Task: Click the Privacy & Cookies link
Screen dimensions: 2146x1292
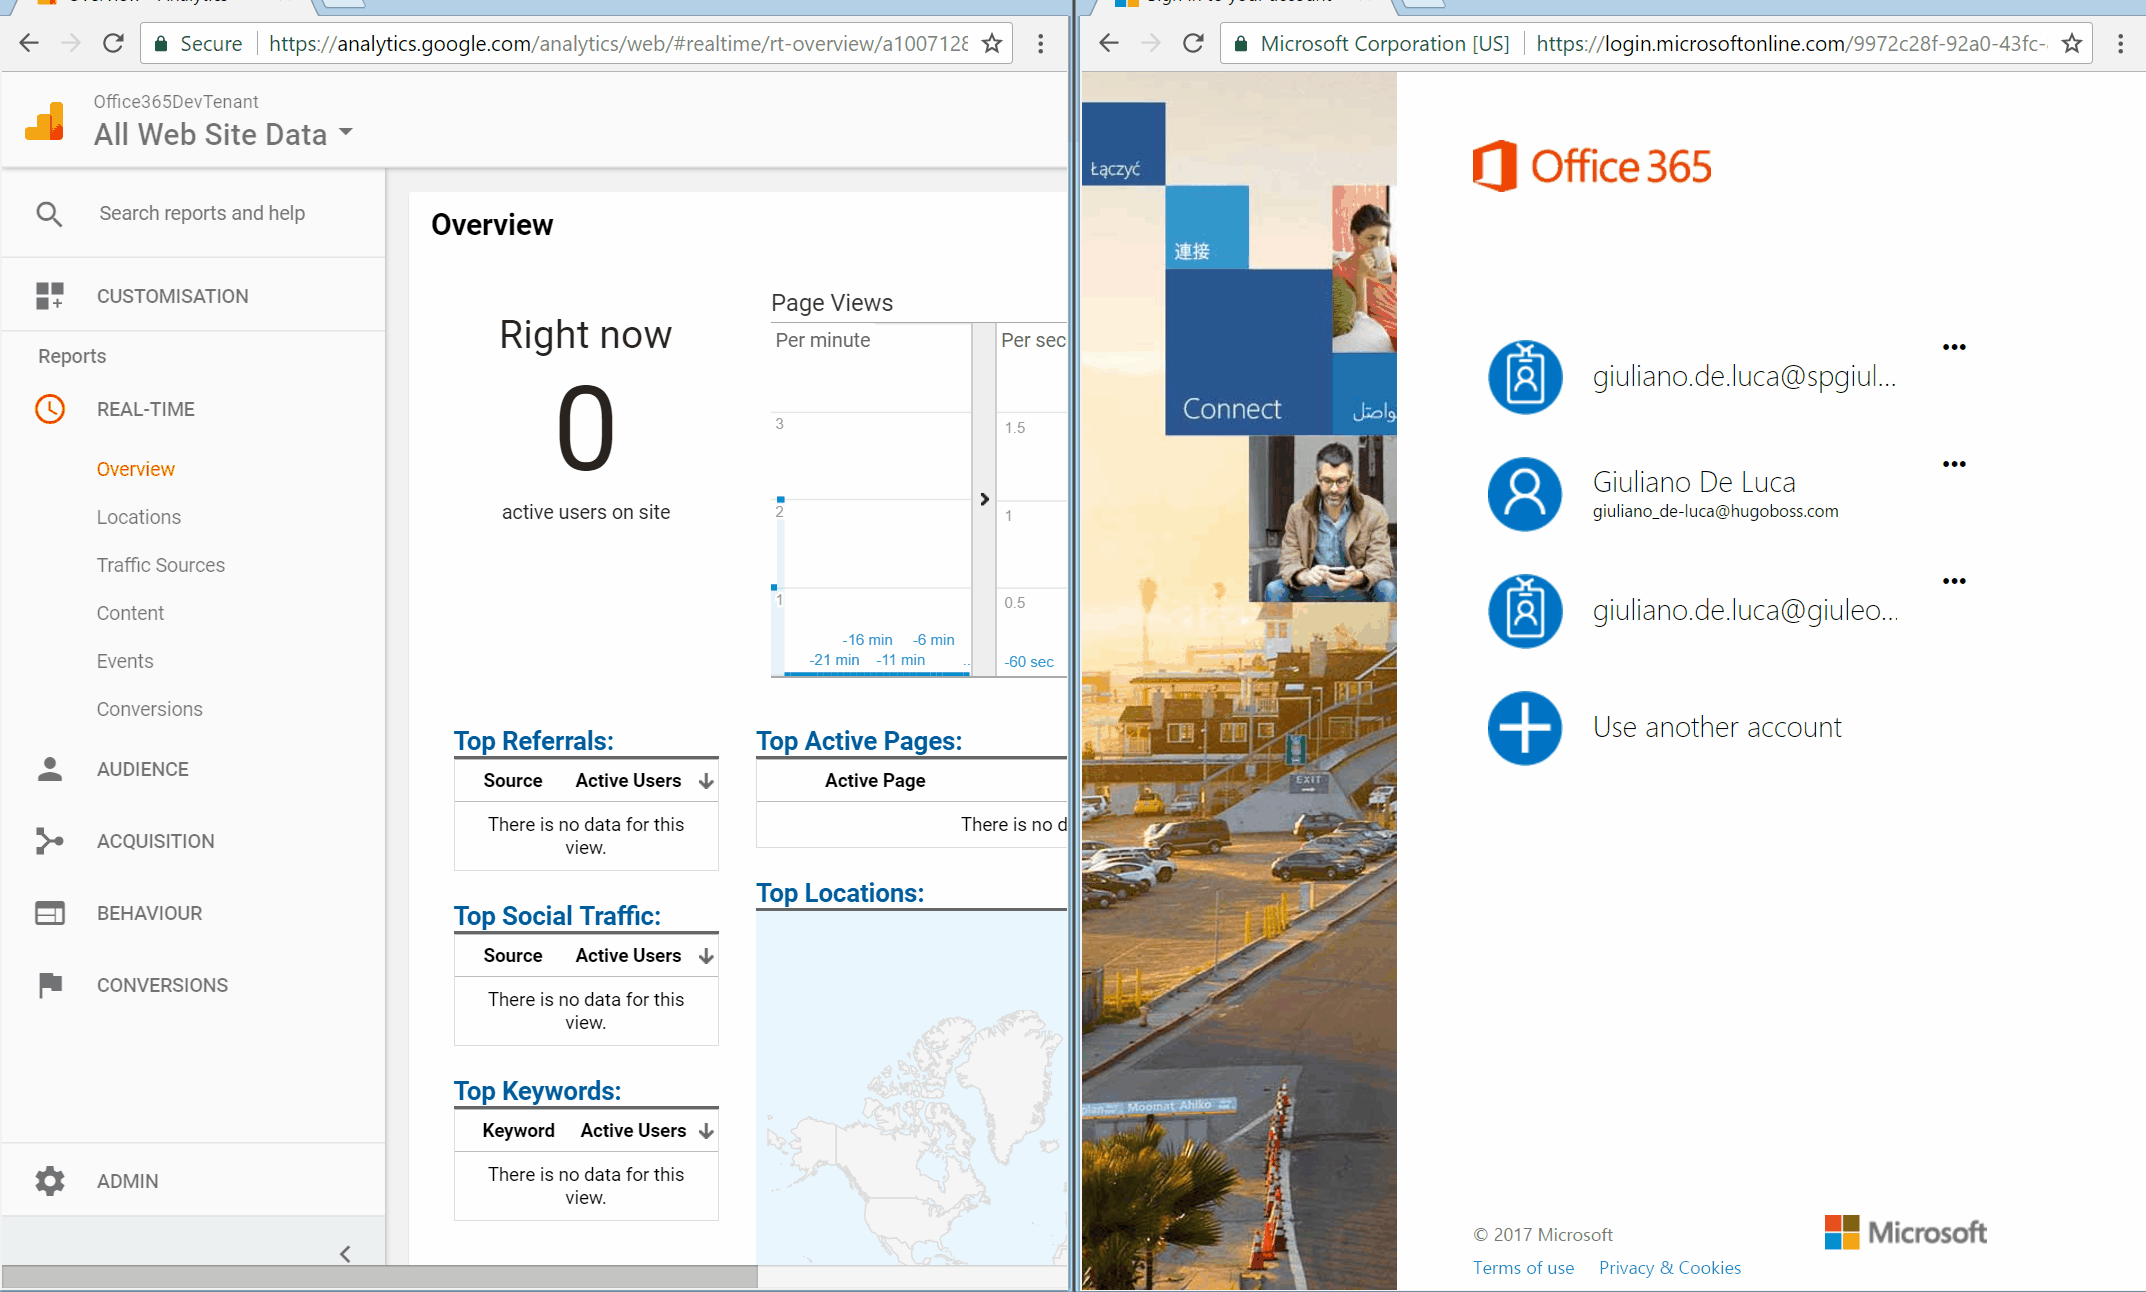Action: [1669, 1268]
